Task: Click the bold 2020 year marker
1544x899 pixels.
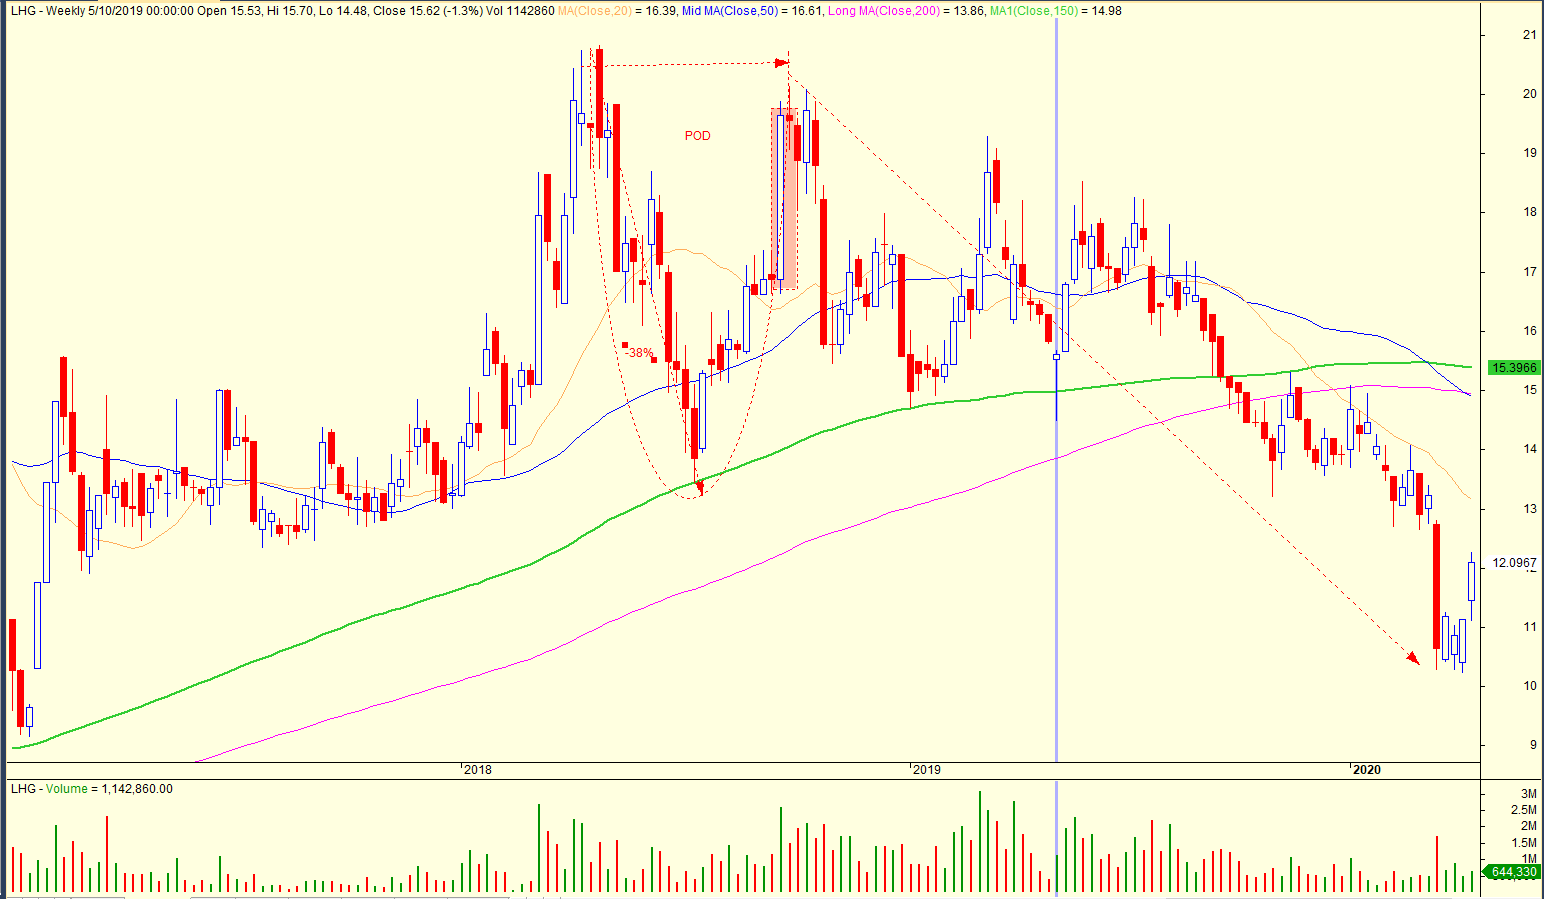Action: coord(1366,770)
